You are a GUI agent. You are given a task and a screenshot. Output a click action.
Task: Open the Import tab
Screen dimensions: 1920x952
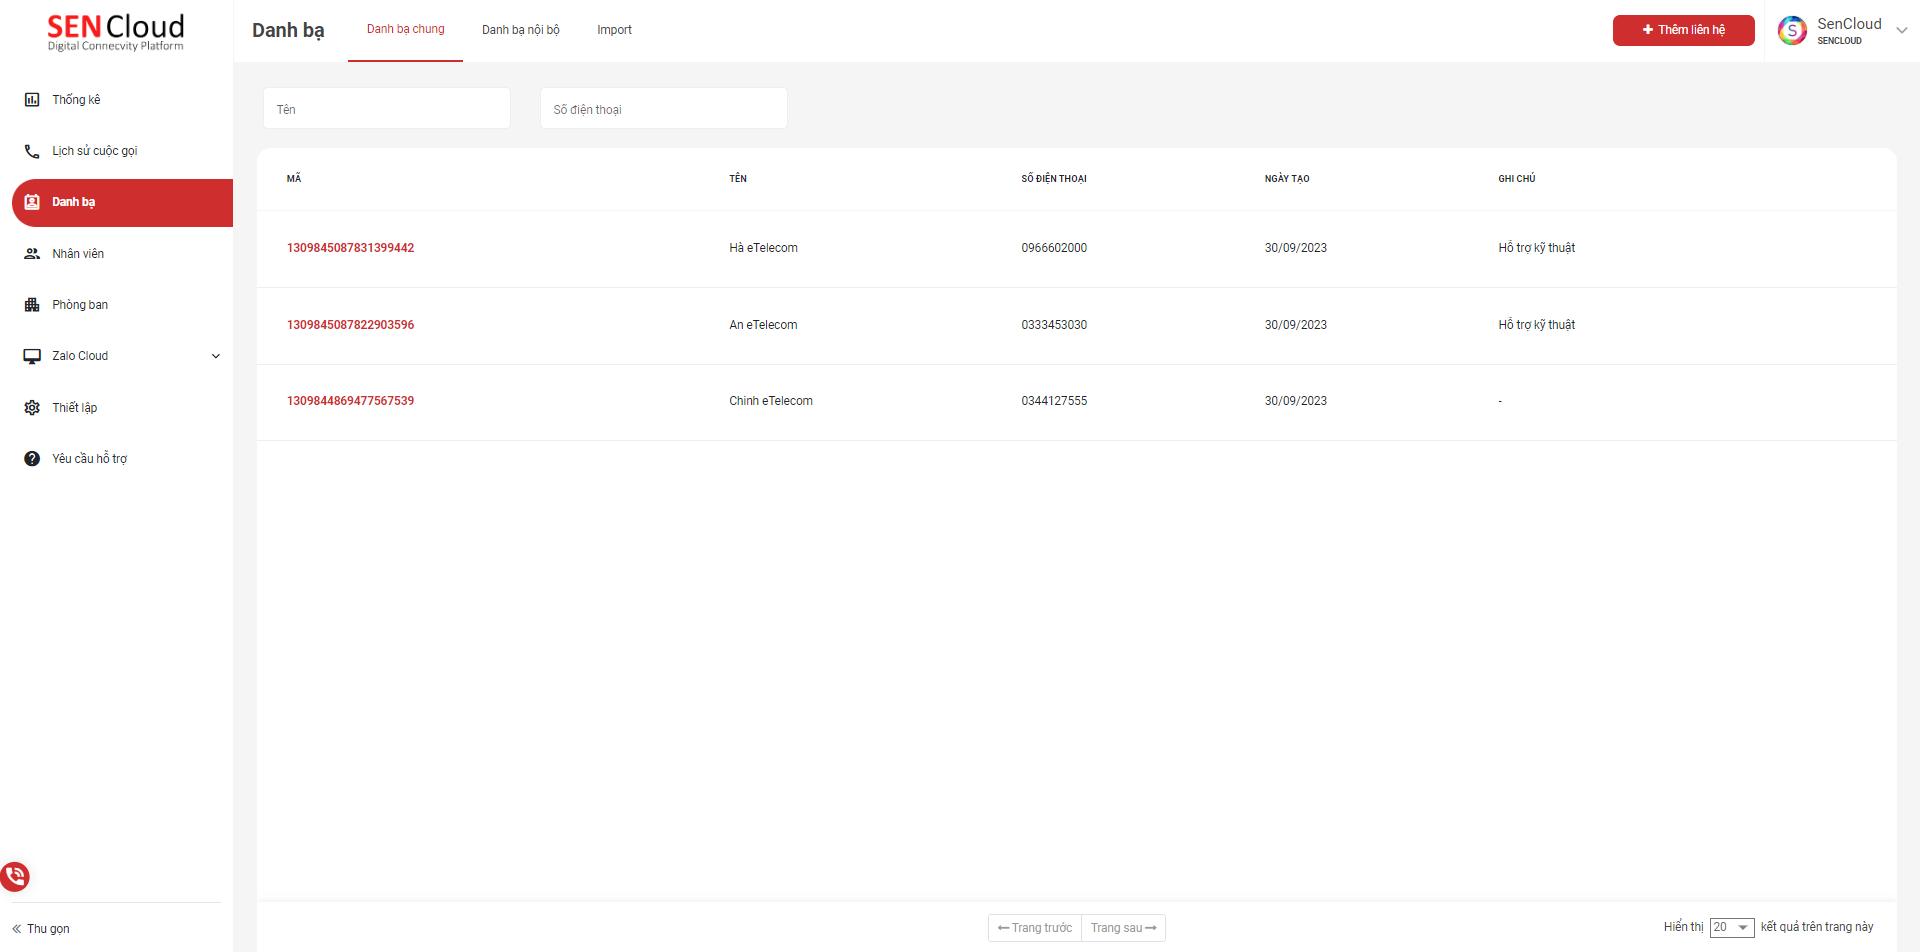(x=614, y=30)
